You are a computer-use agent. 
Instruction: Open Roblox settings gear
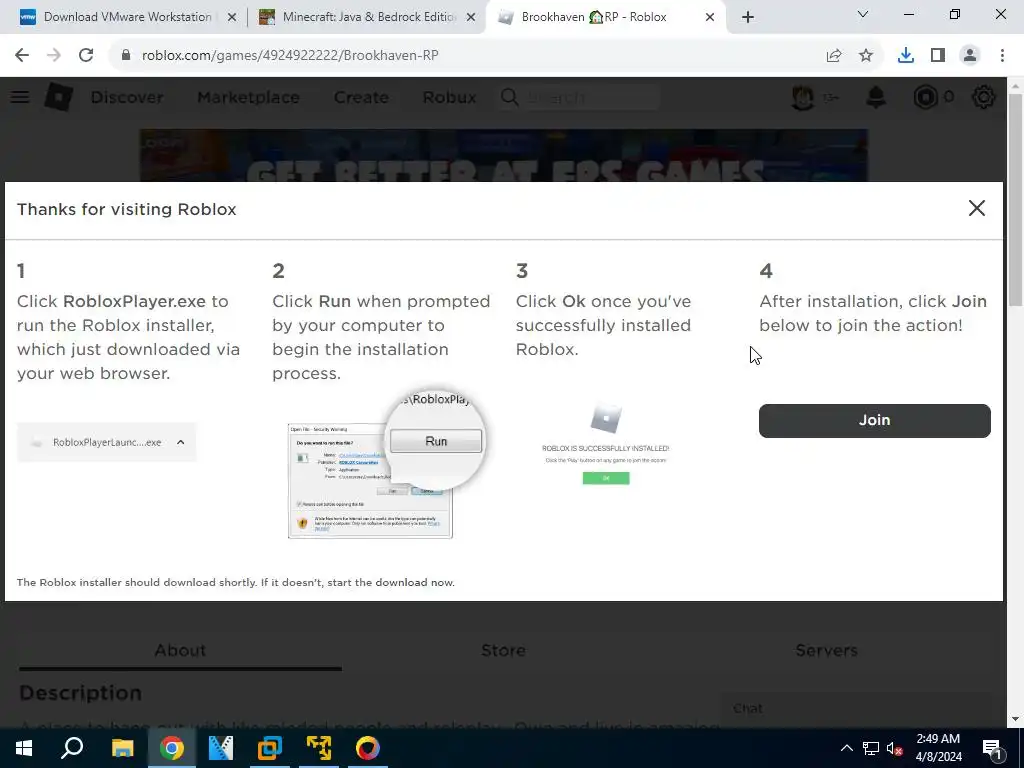(x=984, y=97)
